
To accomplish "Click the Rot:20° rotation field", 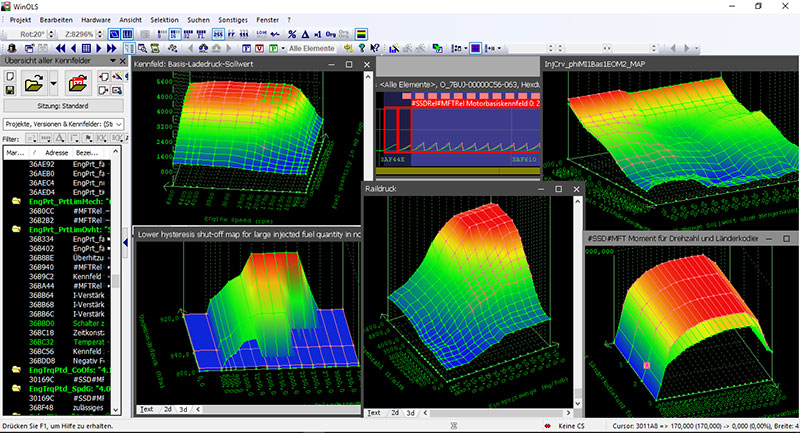I will [x=31, y=33].
